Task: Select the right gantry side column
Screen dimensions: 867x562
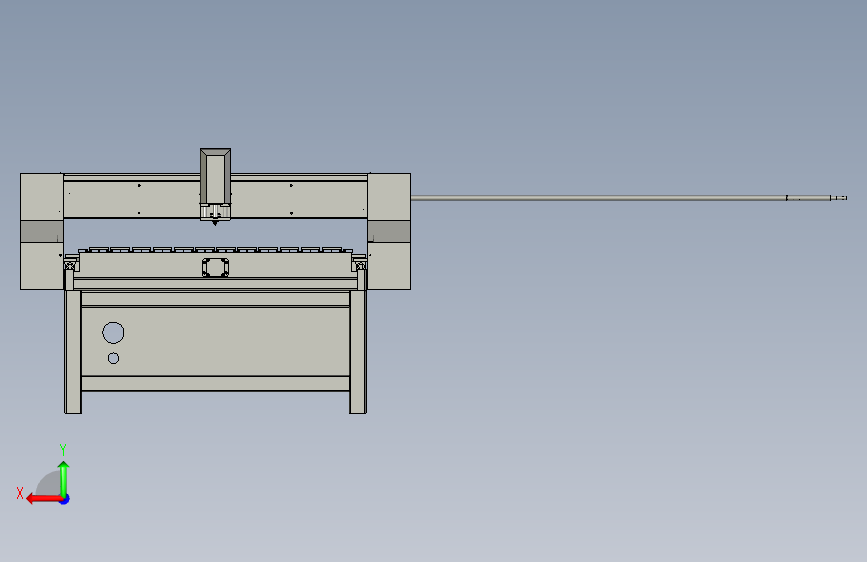Action: point(389,231)
